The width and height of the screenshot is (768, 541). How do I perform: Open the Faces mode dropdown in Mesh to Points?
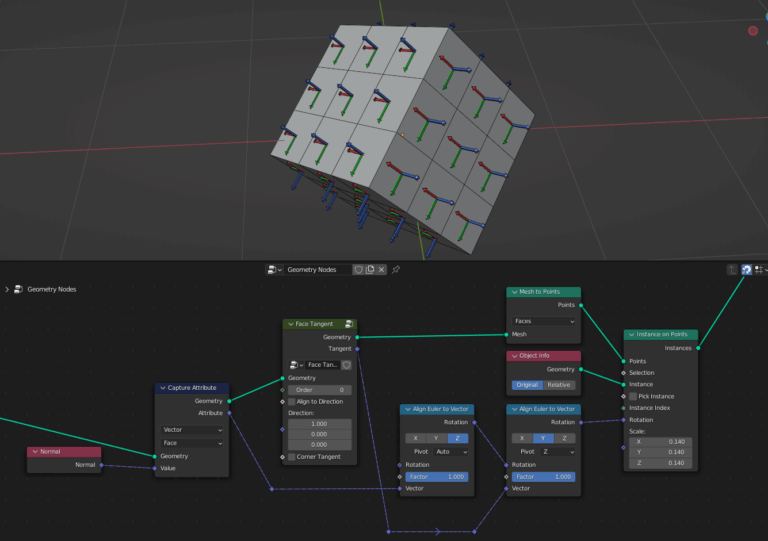(x=543, y=321)
